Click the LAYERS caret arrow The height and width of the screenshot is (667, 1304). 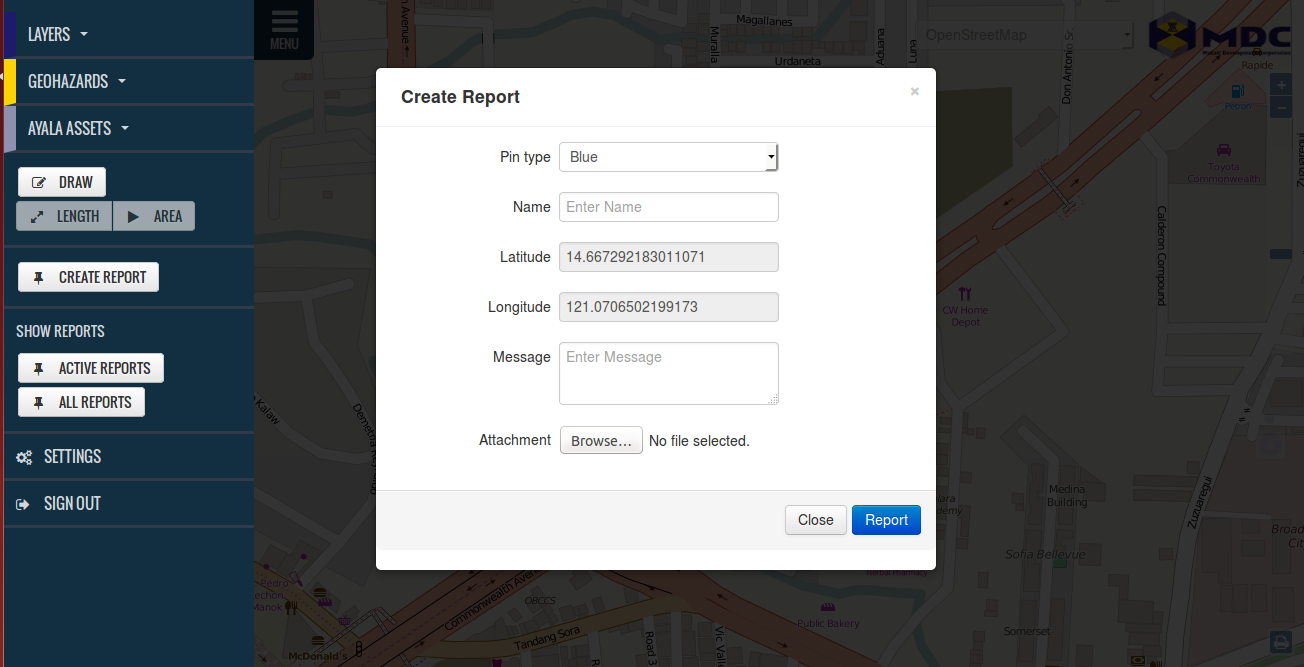84,35
